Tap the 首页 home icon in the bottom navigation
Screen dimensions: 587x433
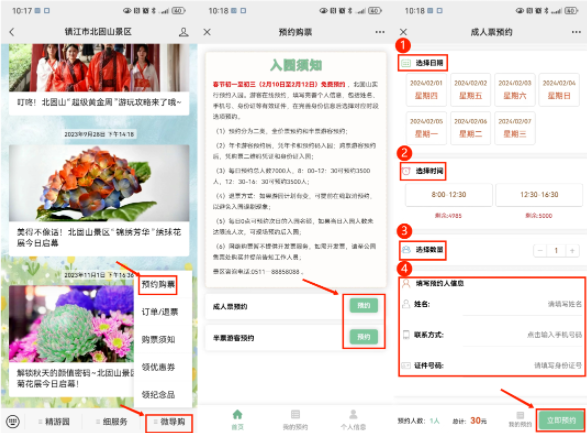(237, 419)
